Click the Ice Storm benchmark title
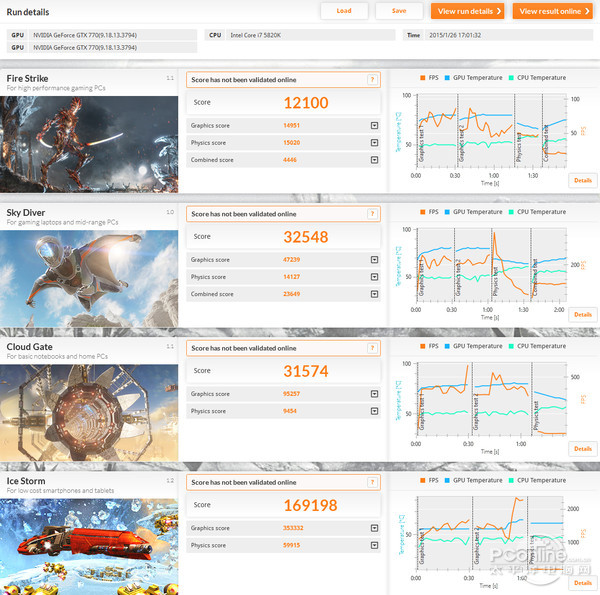600x595 pixels. coord(26,481)
